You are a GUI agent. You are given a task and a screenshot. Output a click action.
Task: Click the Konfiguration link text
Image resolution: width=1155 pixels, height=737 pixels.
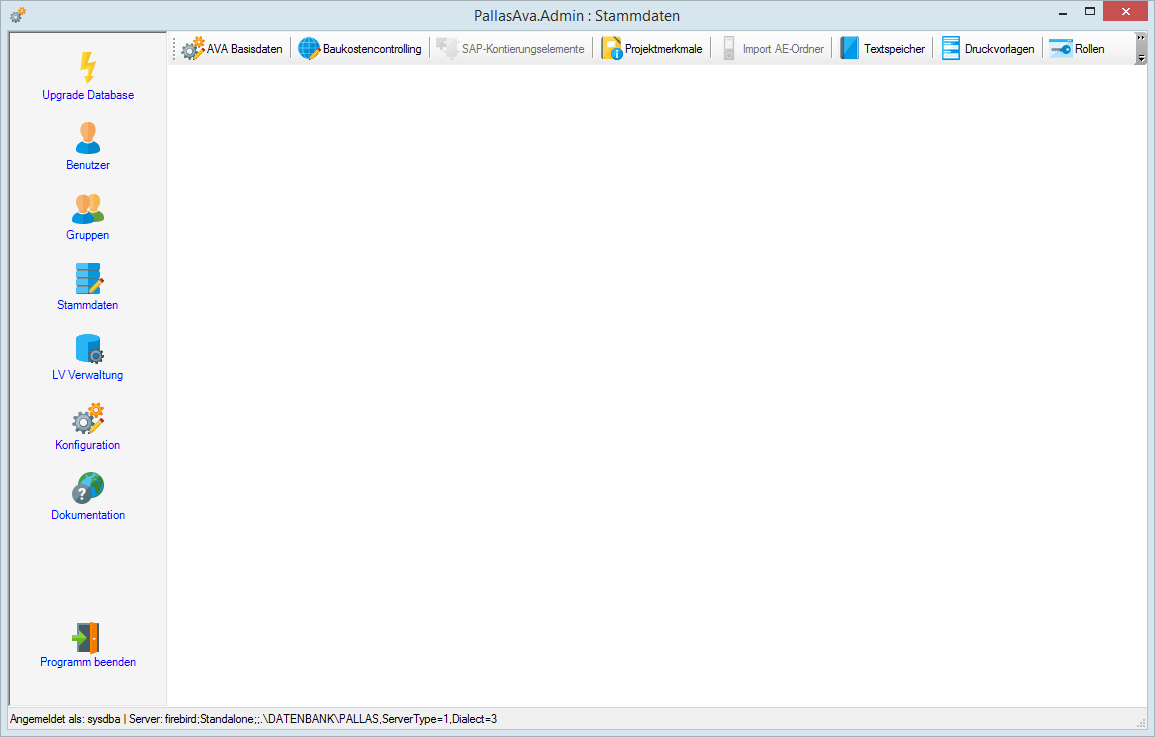88,445
